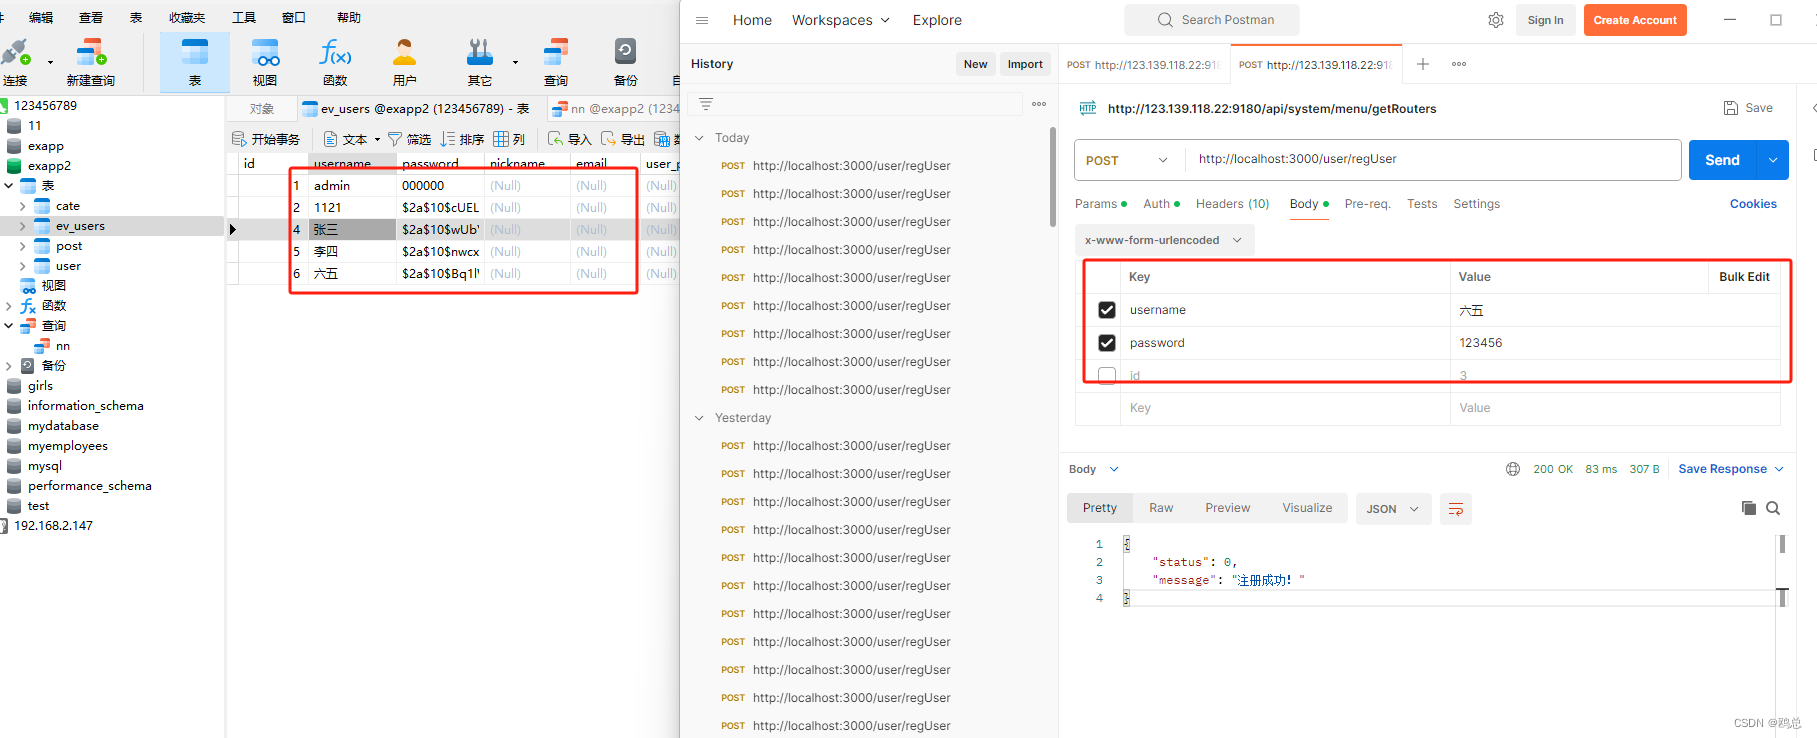Click the Save request icon button
The width and height of the screenshot is (1817, 738).
1748,108
